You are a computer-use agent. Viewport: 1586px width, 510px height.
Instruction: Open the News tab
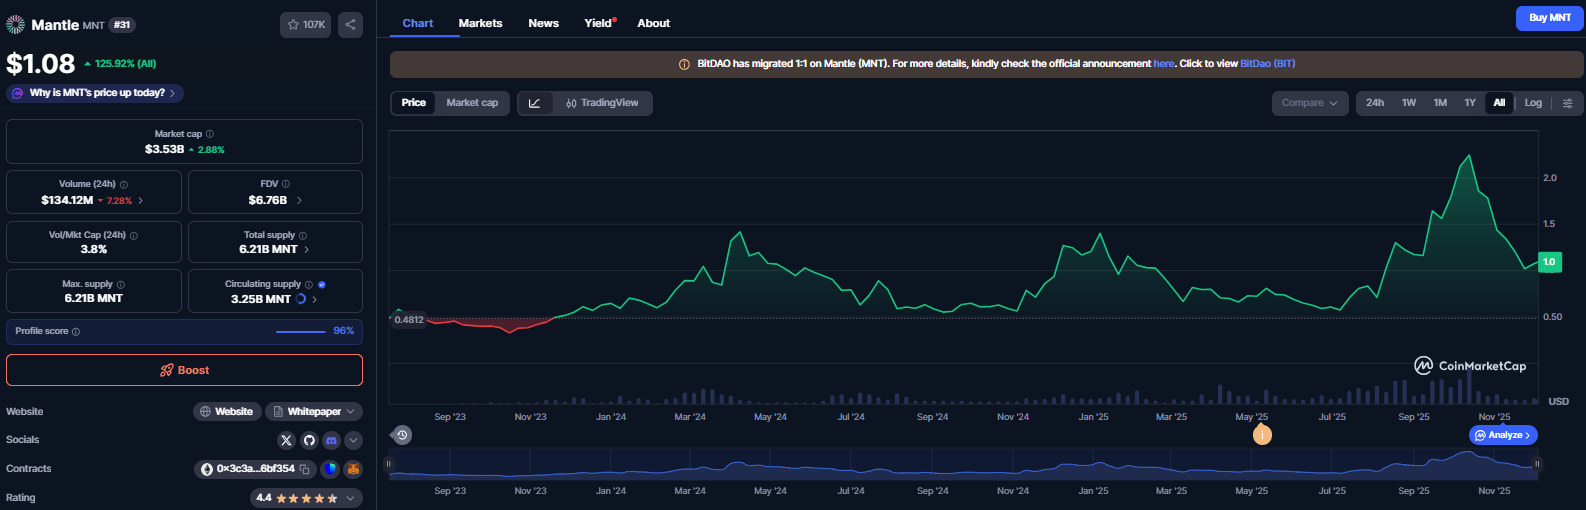(x=543, y=23)
